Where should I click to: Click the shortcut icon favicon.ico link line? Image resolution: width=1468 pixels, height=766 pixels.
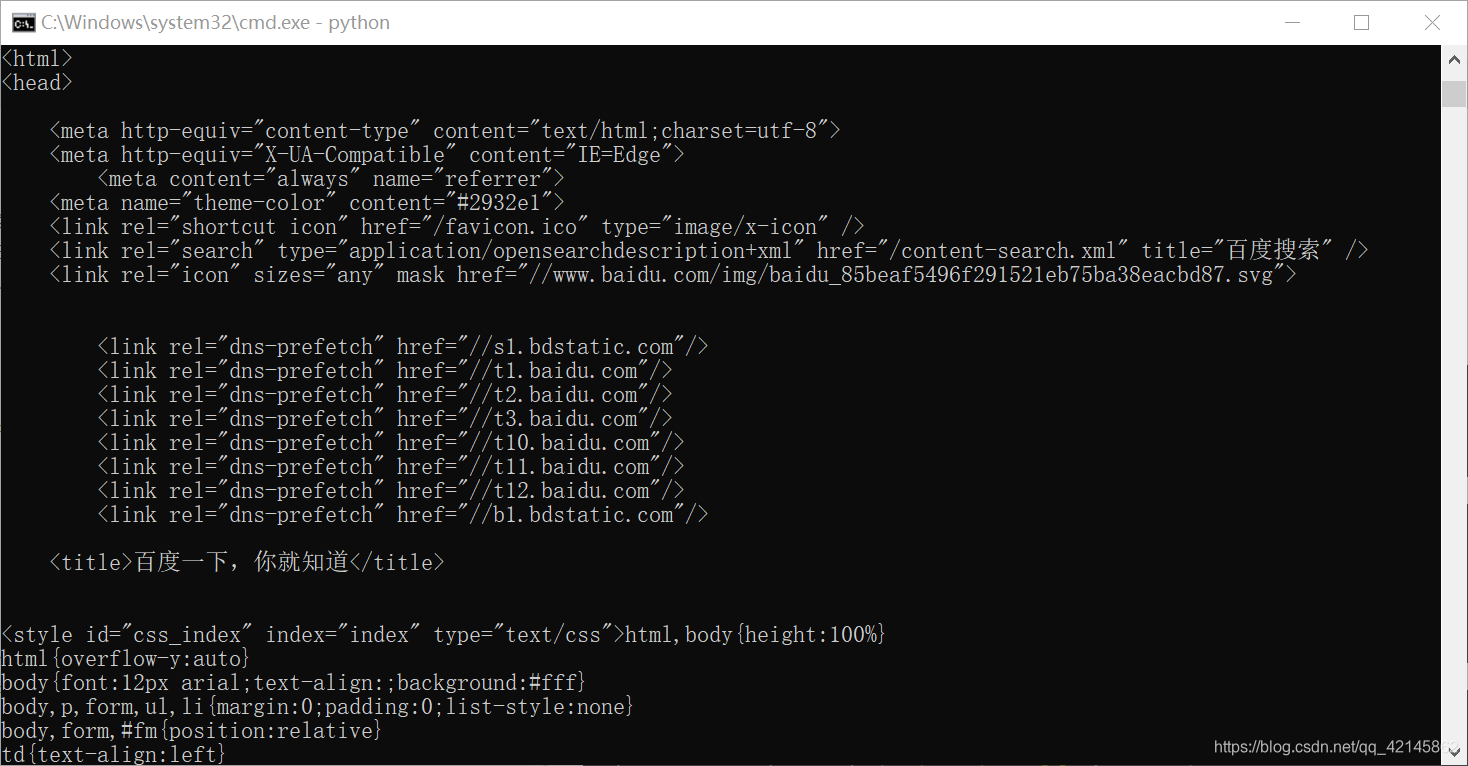click(457, 227)
